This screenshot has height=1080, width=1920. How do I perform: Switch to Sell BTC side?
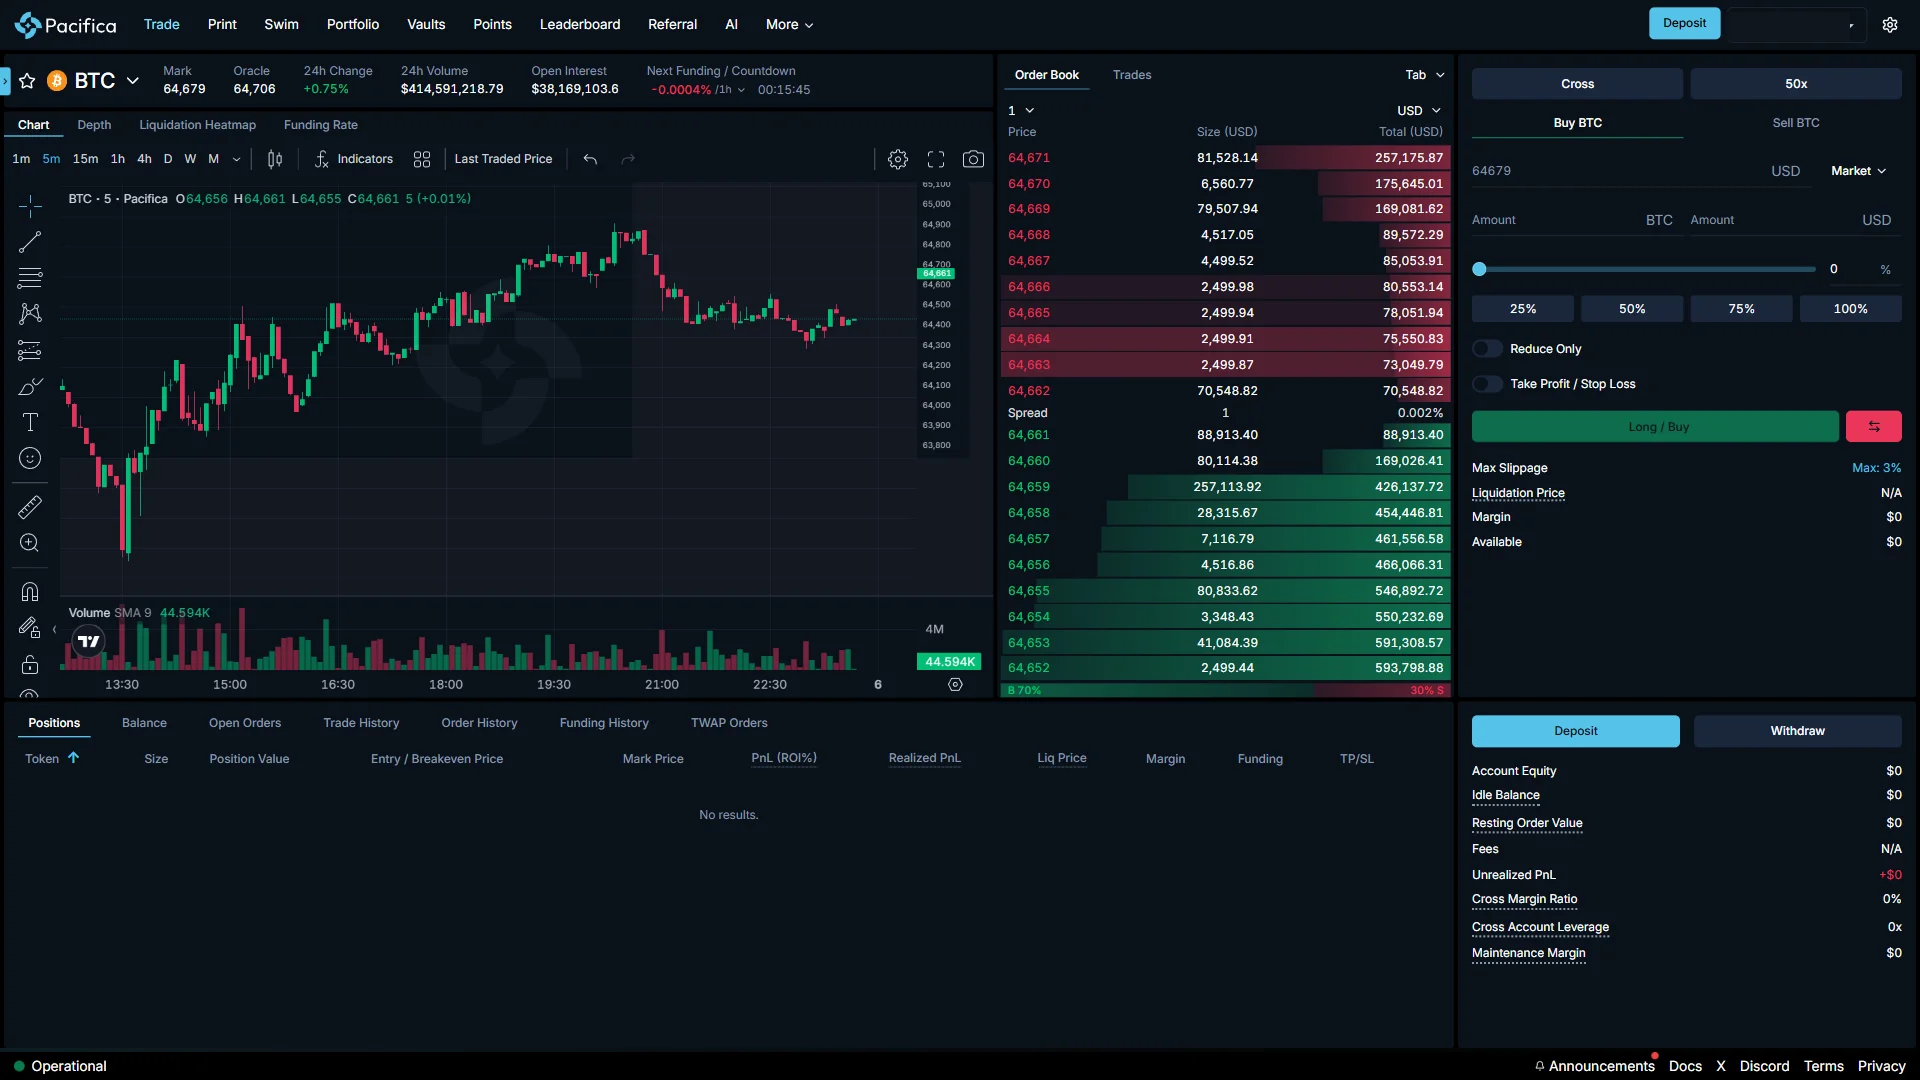click(1796, 123)
